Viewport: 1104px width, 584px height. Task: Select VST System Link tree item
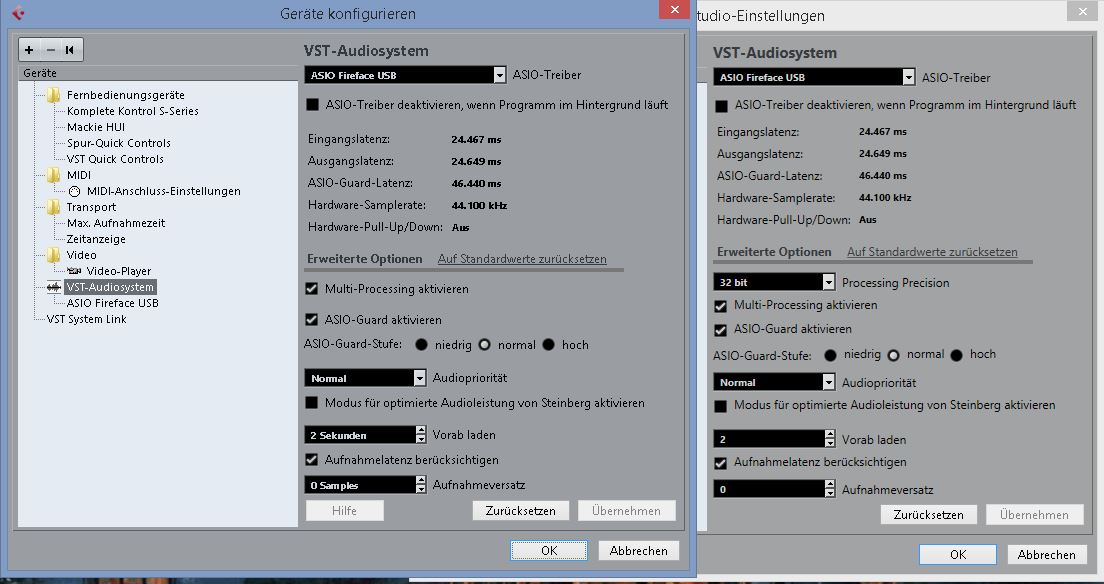[87, 319]
